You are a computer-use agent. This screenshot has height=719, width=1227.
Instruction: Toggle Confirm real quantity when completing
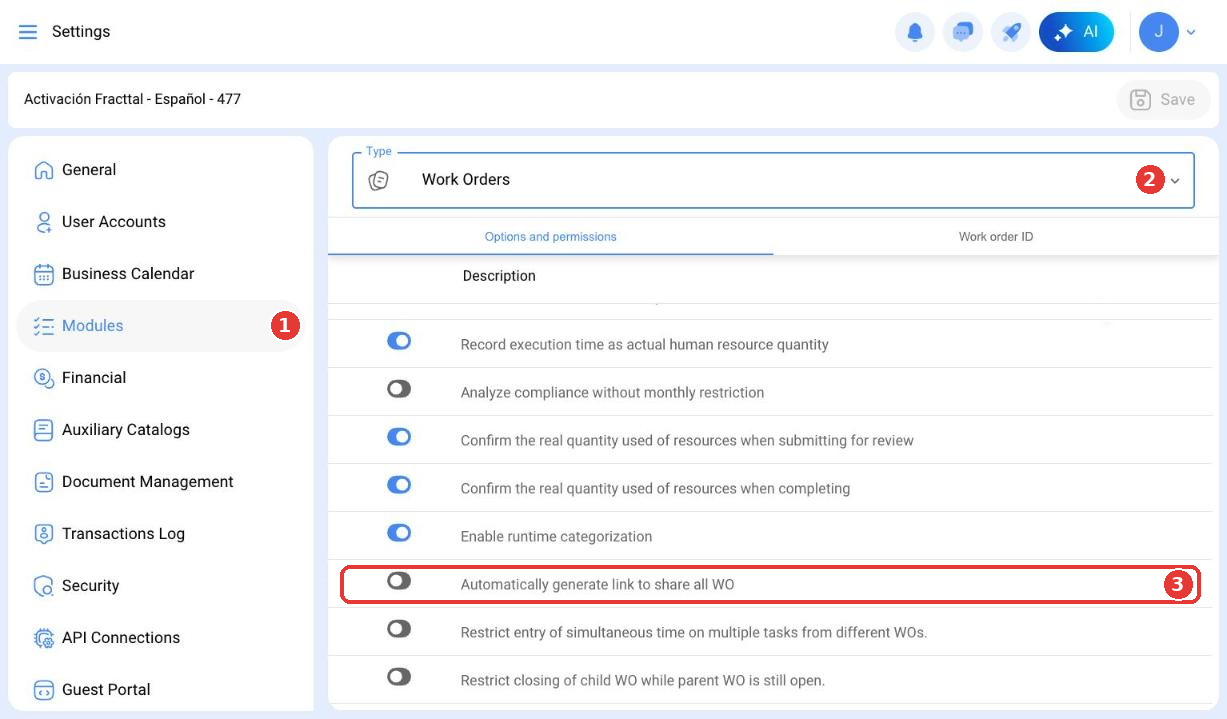(399, 485)
